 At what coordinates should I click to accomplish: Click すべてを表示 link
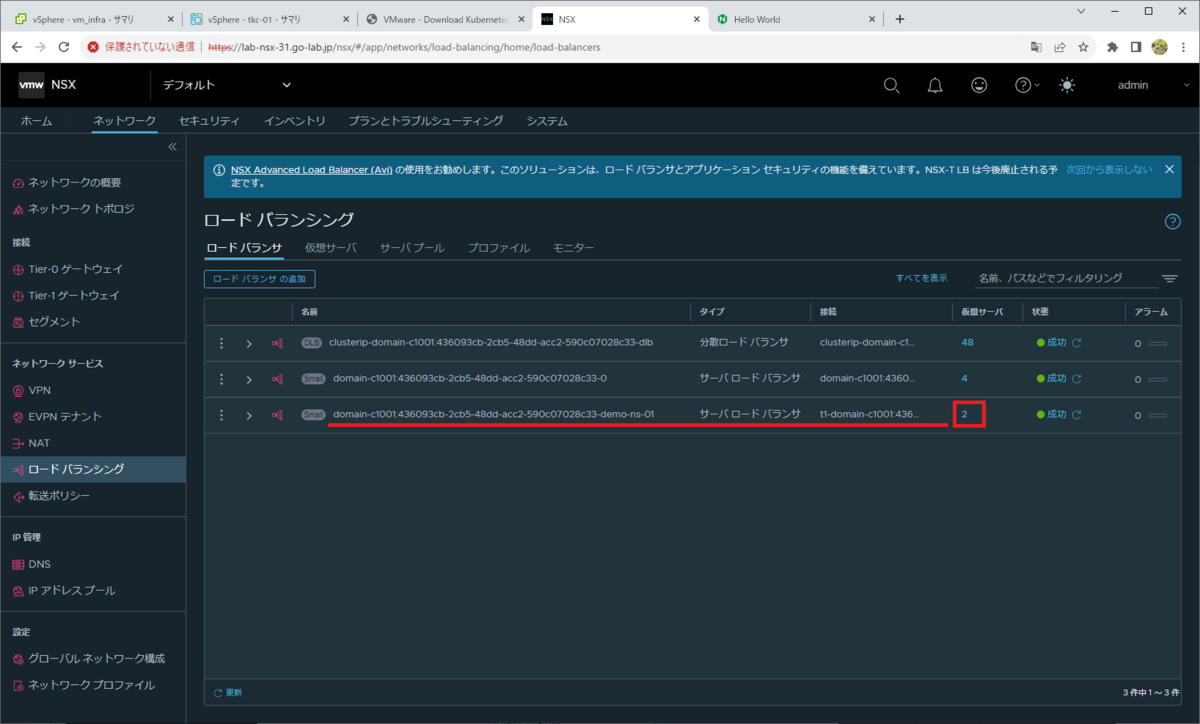(921, 278)
